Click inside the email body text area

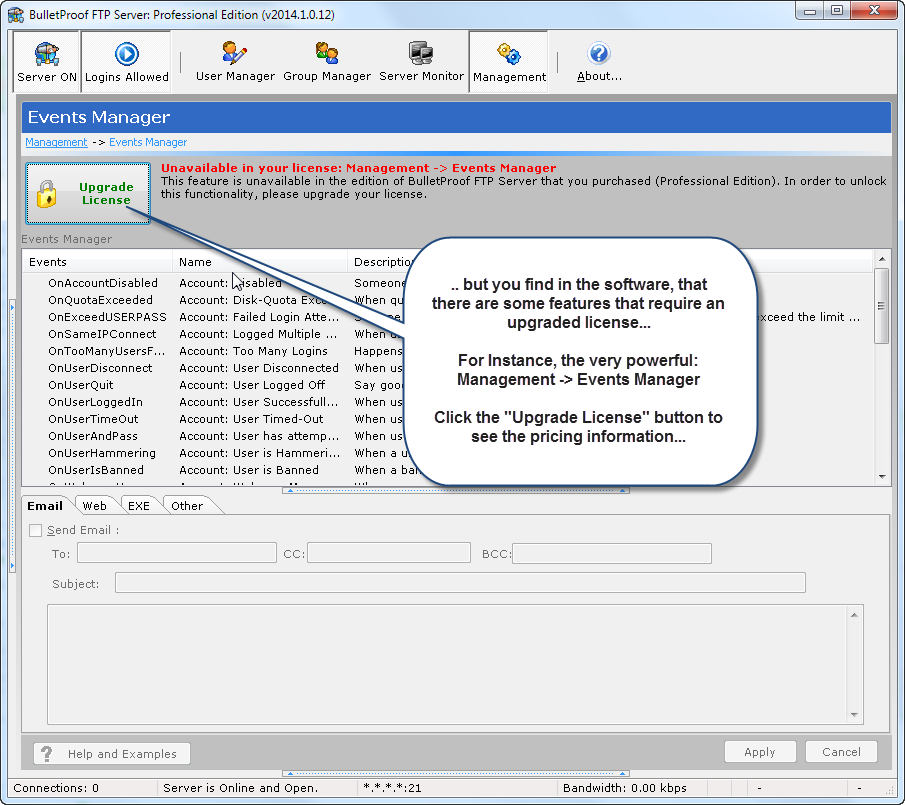448,664
